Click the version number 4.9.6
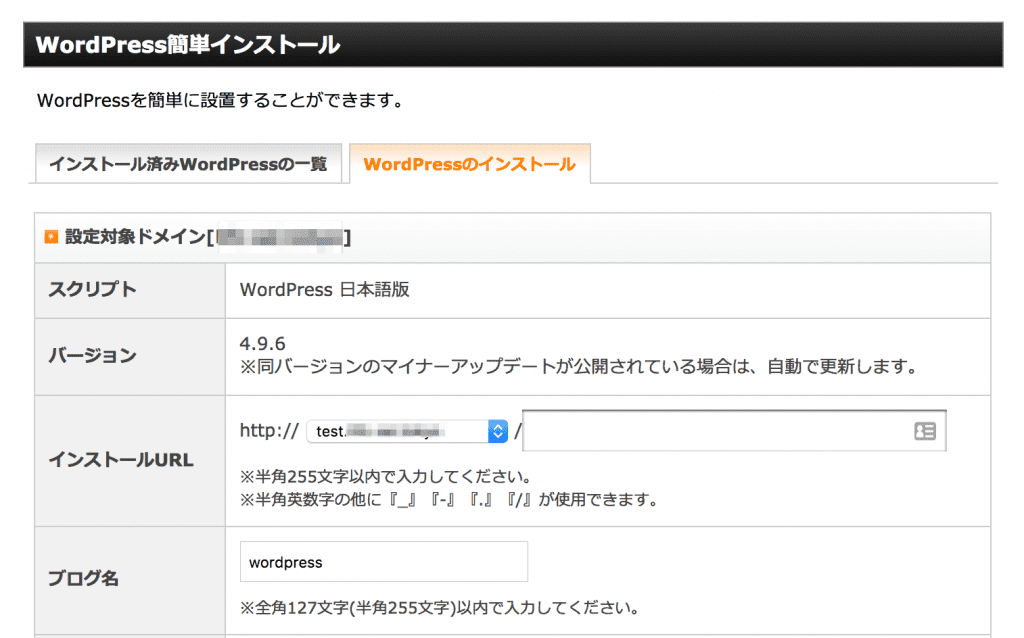Viewport: 1024px width, 638px height. (263, 343)
